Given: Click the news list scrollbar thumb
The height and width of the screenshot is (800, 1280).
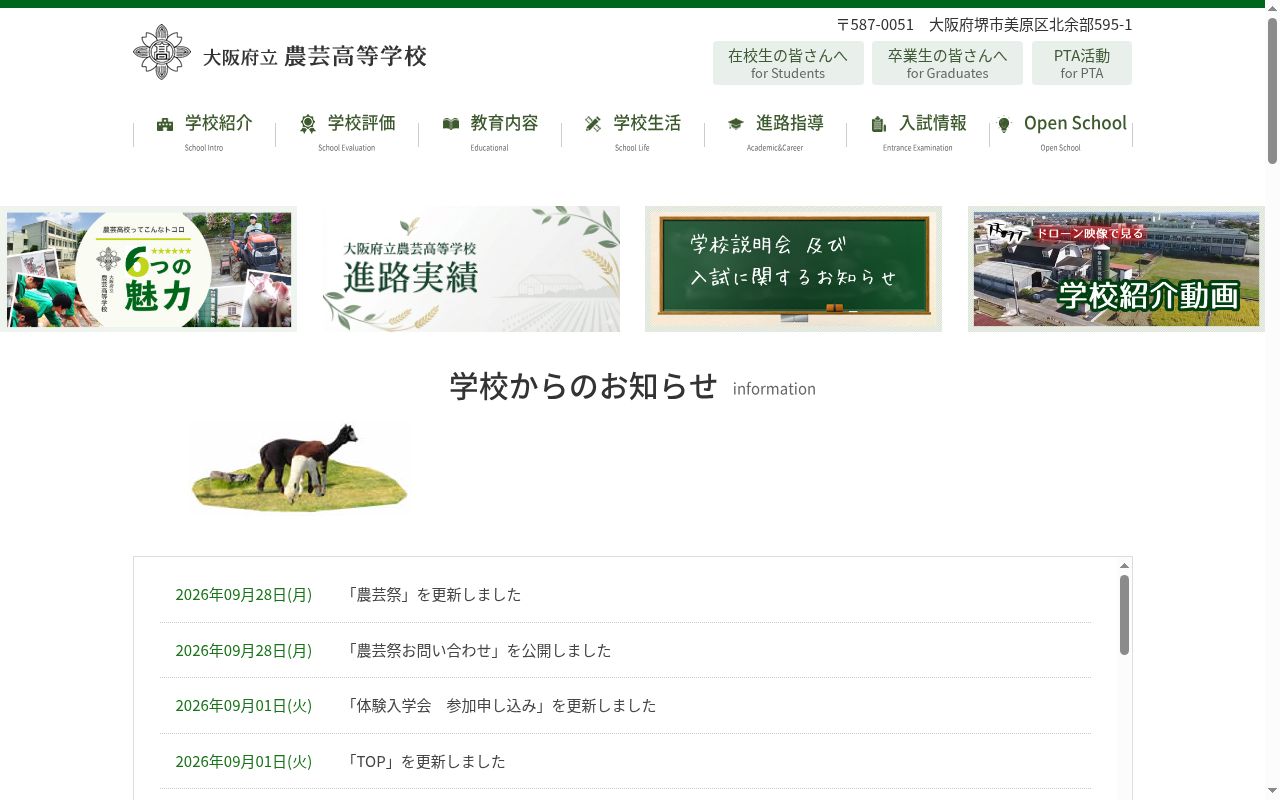Looking at the screenshot, I should click(1124, 615).
